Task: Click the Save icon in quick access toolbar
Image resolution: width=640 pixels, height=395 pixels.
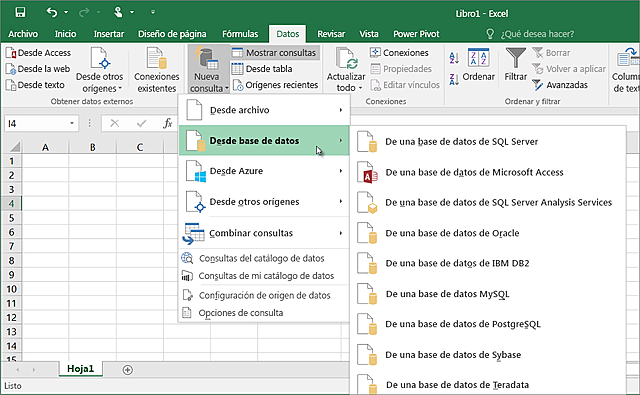Action: pyautogui.click(x=20, y=12)
